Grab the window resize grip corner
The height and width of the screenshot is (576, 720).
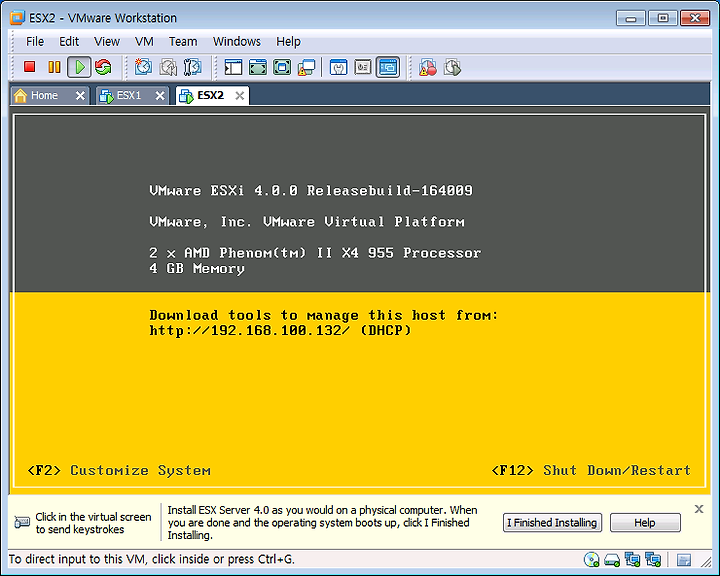(x=706, y=561)
